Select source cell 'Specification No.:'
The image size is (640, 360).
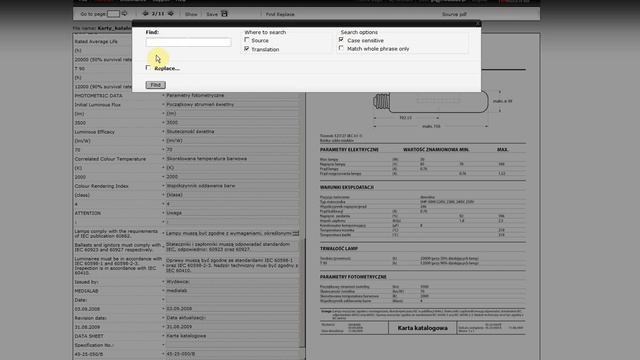point(95,345)
